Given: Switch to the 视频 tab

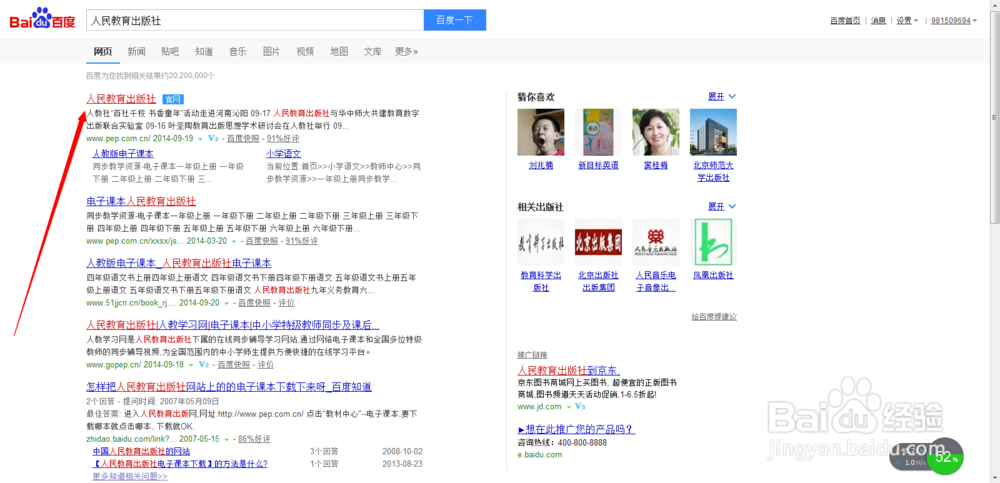Looking at the screenshot, I should (x=305, y=52).
